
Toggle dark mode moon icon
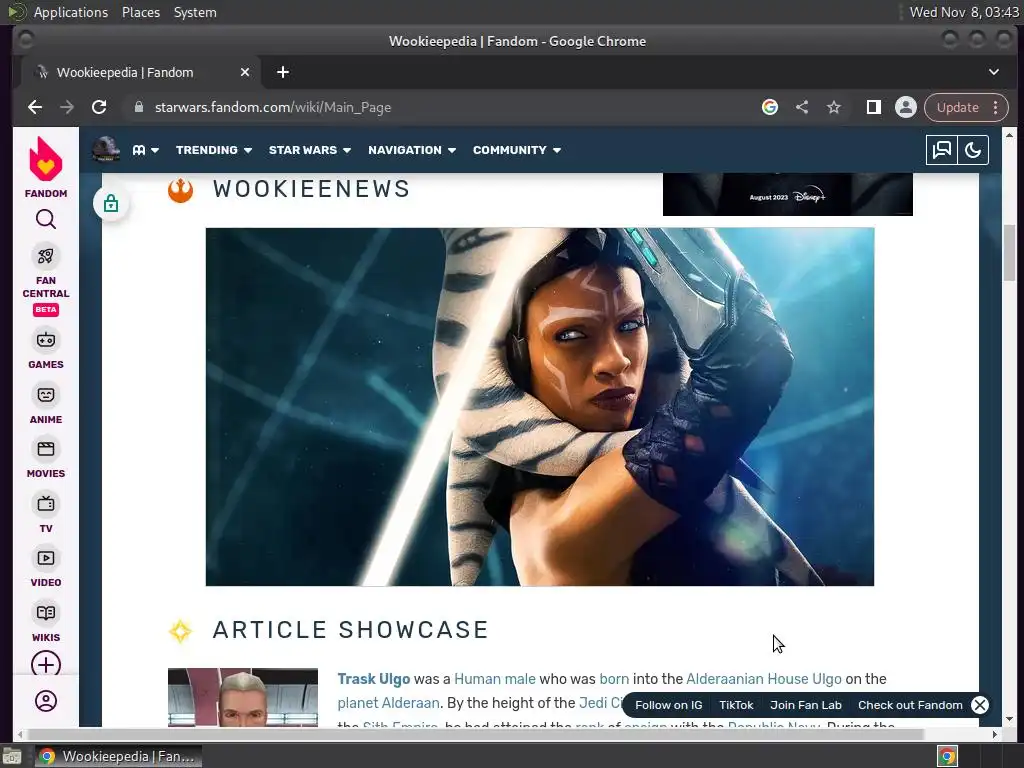(973, 150)
